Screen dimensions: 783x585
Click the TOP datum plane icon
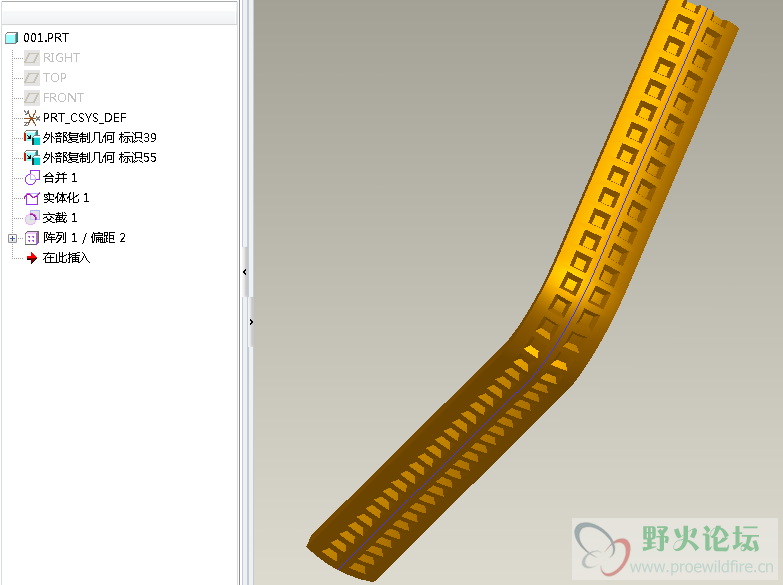tap(32, 78)
